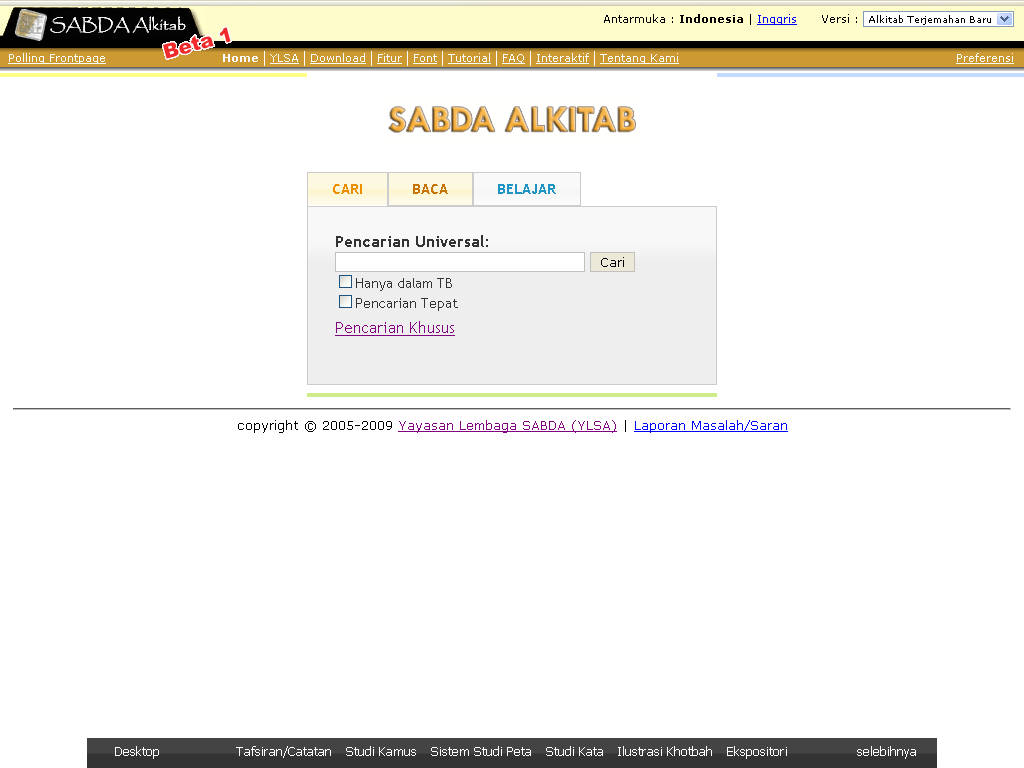The width and height of the screenshot is (1024, 768).
Task: Open Preferensi settings link
Action: coord(985,58)
